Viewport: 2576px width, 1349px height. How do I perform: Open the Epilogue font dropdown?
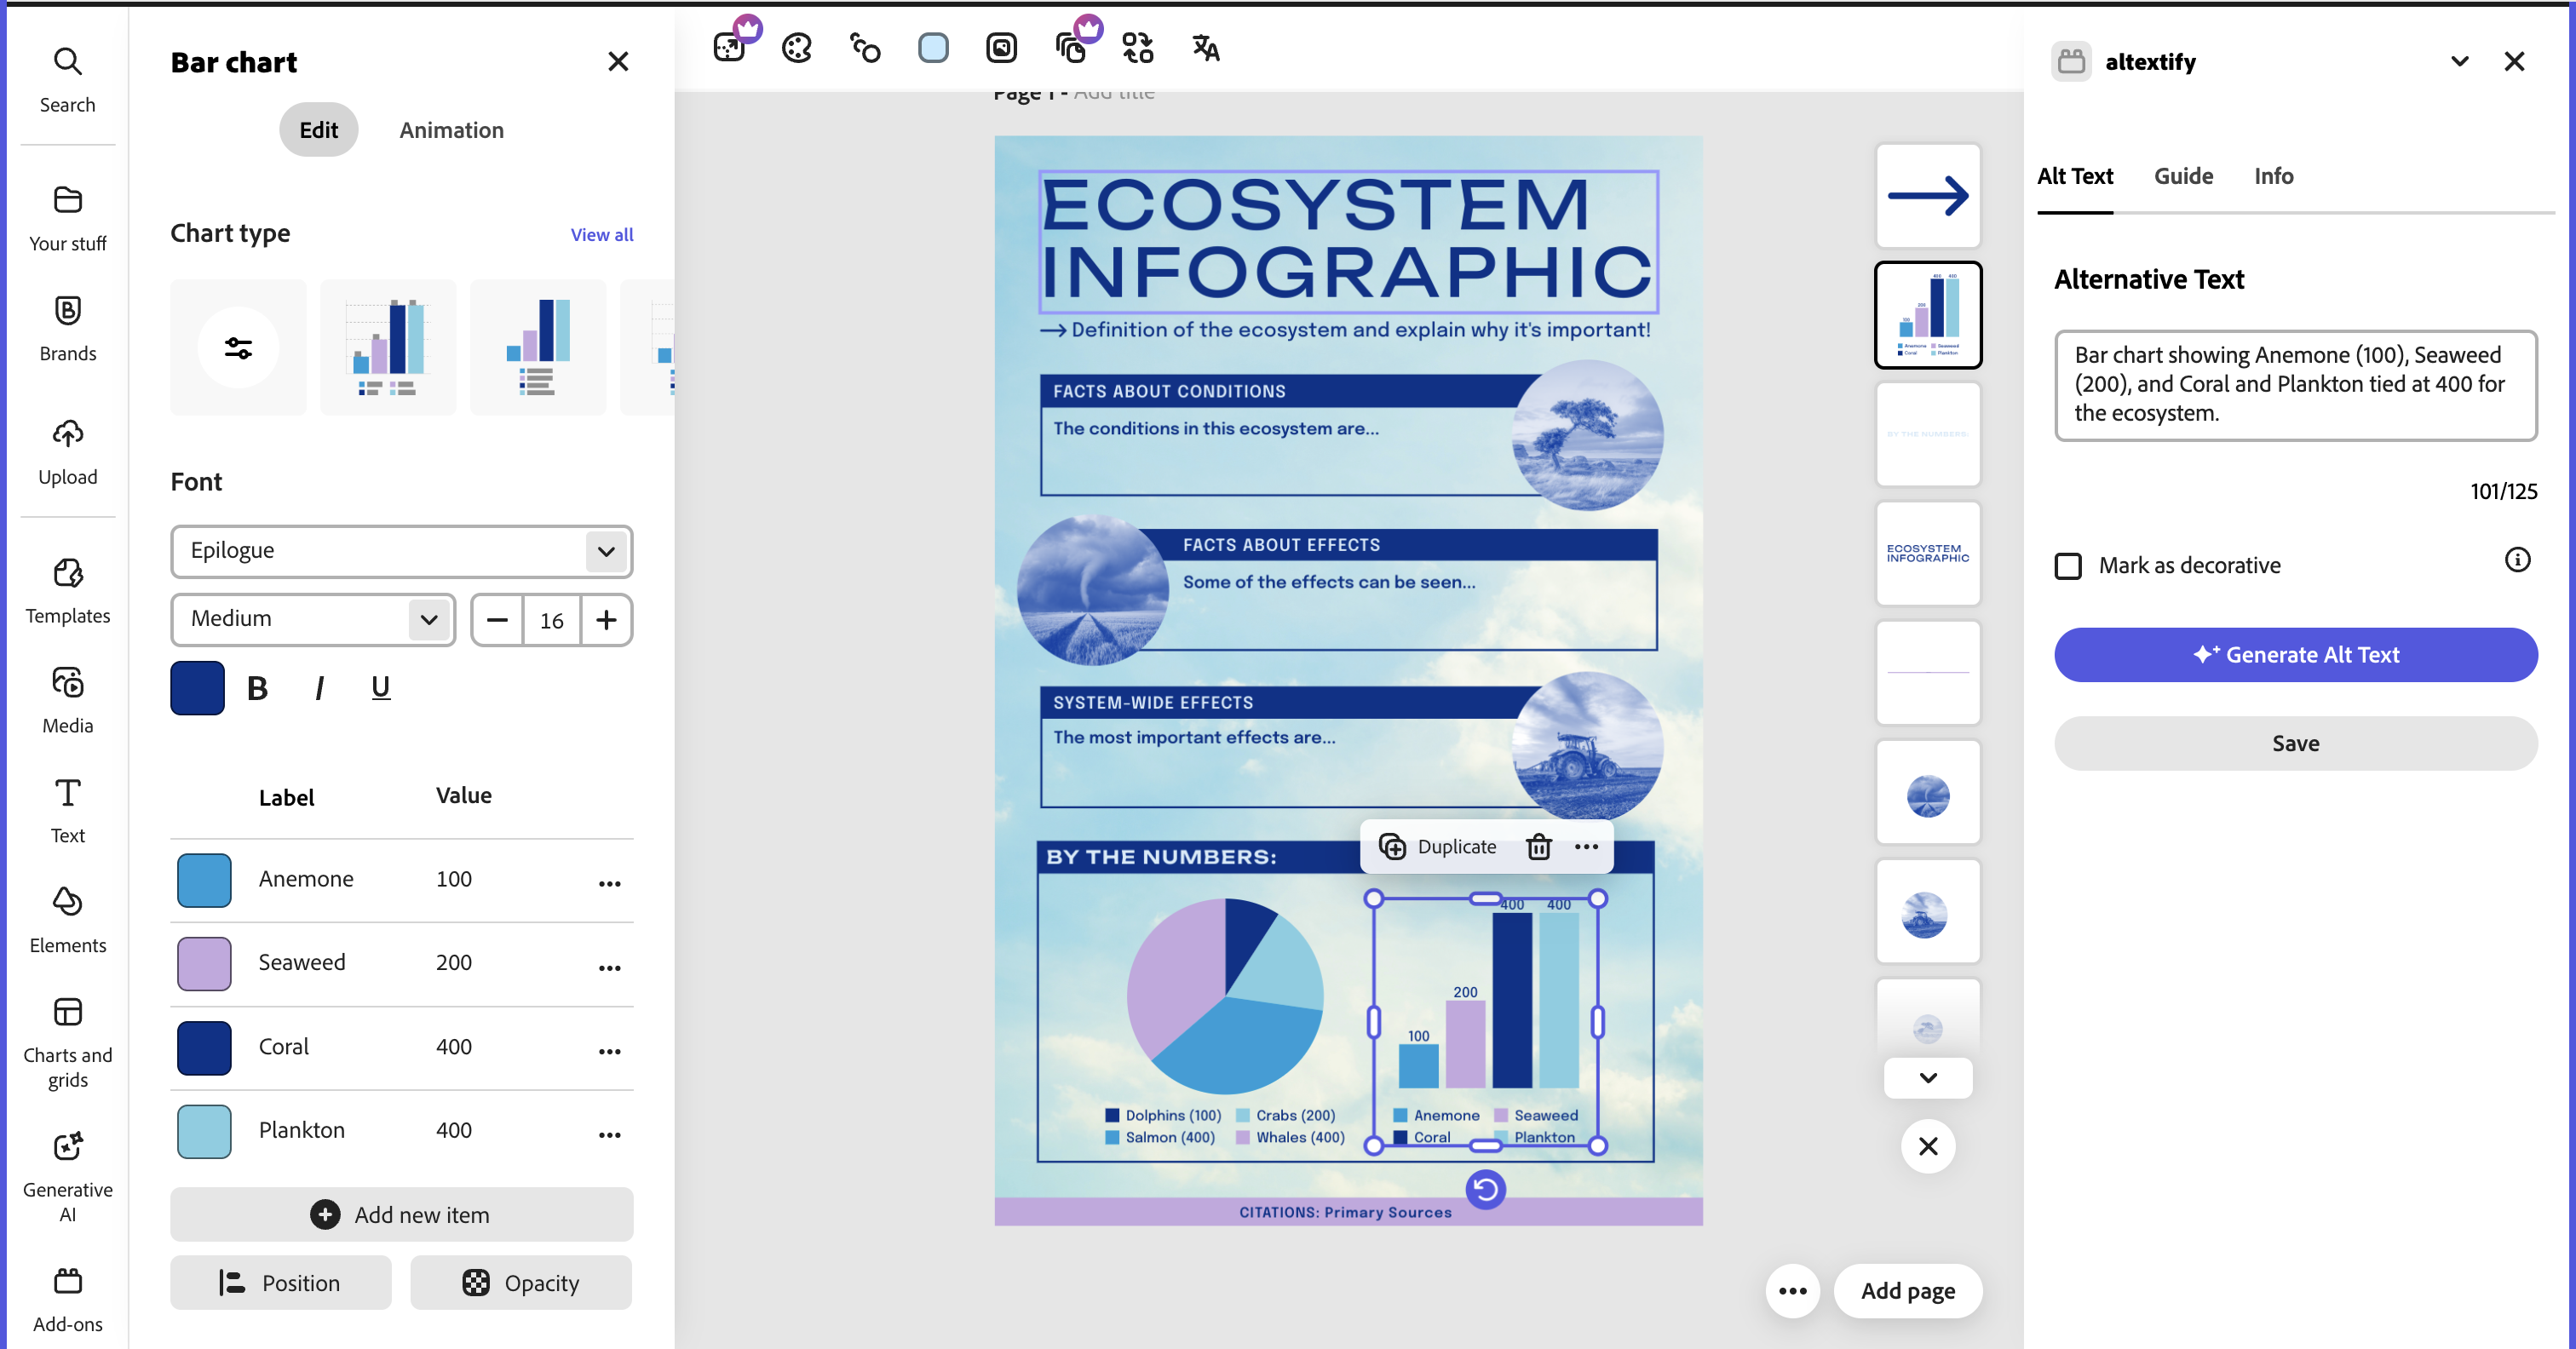click(x=401, y=551)
